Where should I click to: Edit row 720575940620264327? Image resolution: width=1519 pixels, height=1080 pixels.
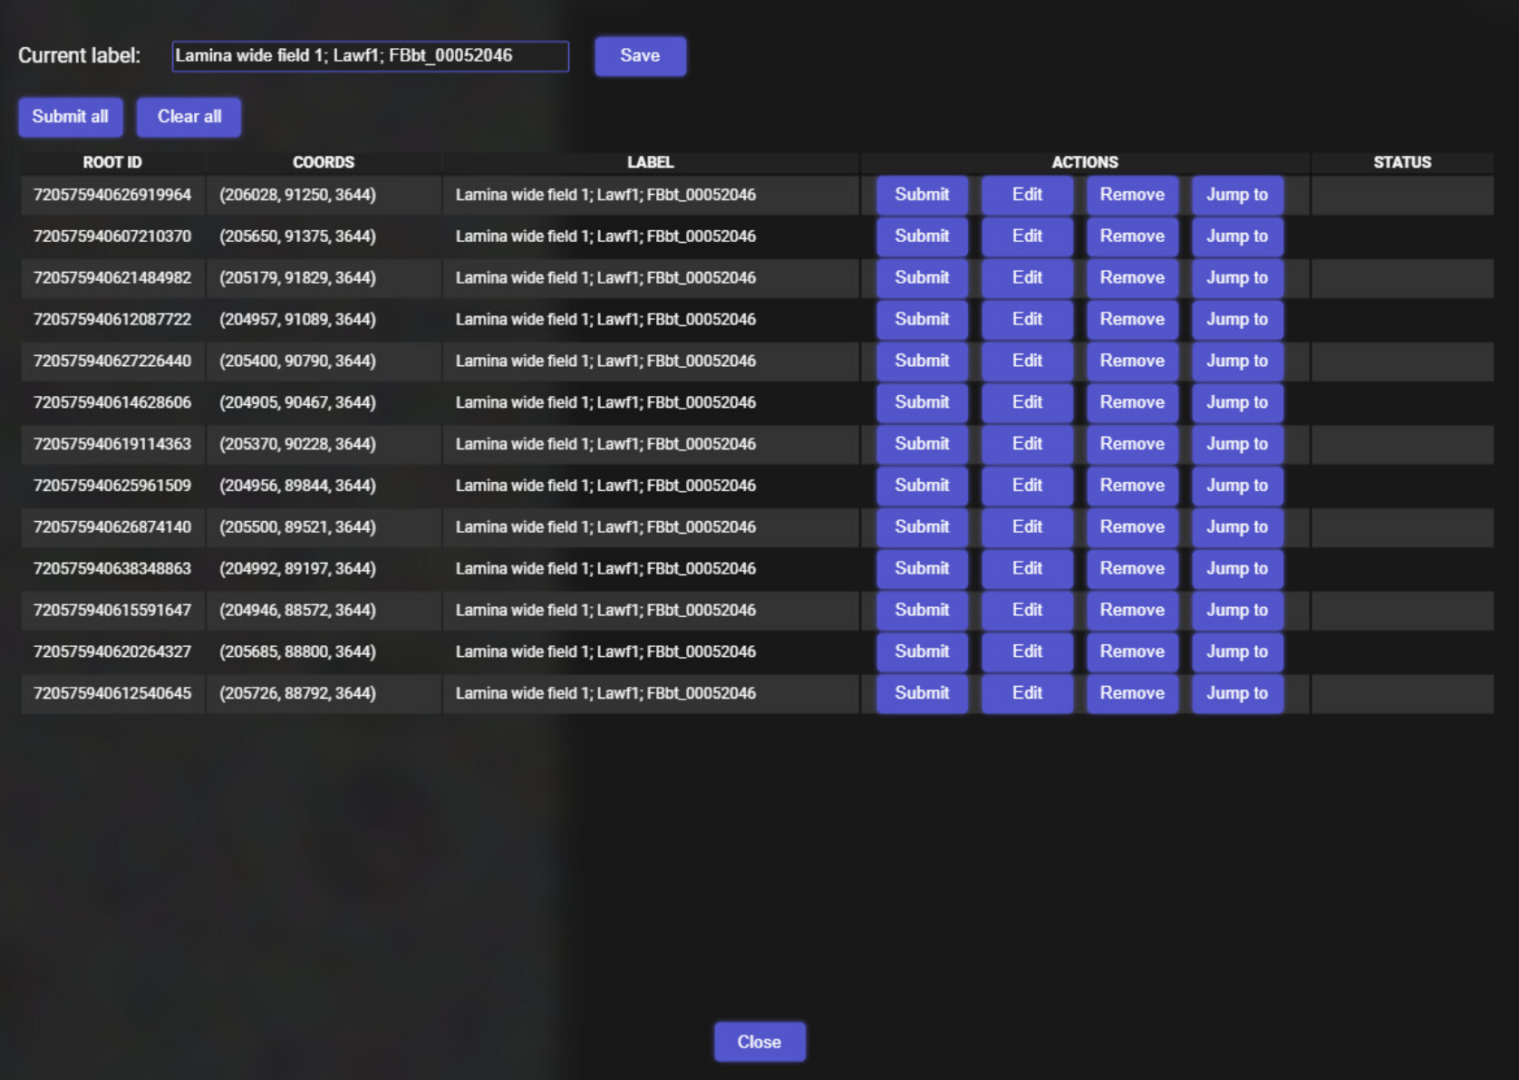(x=1027, y=652)
